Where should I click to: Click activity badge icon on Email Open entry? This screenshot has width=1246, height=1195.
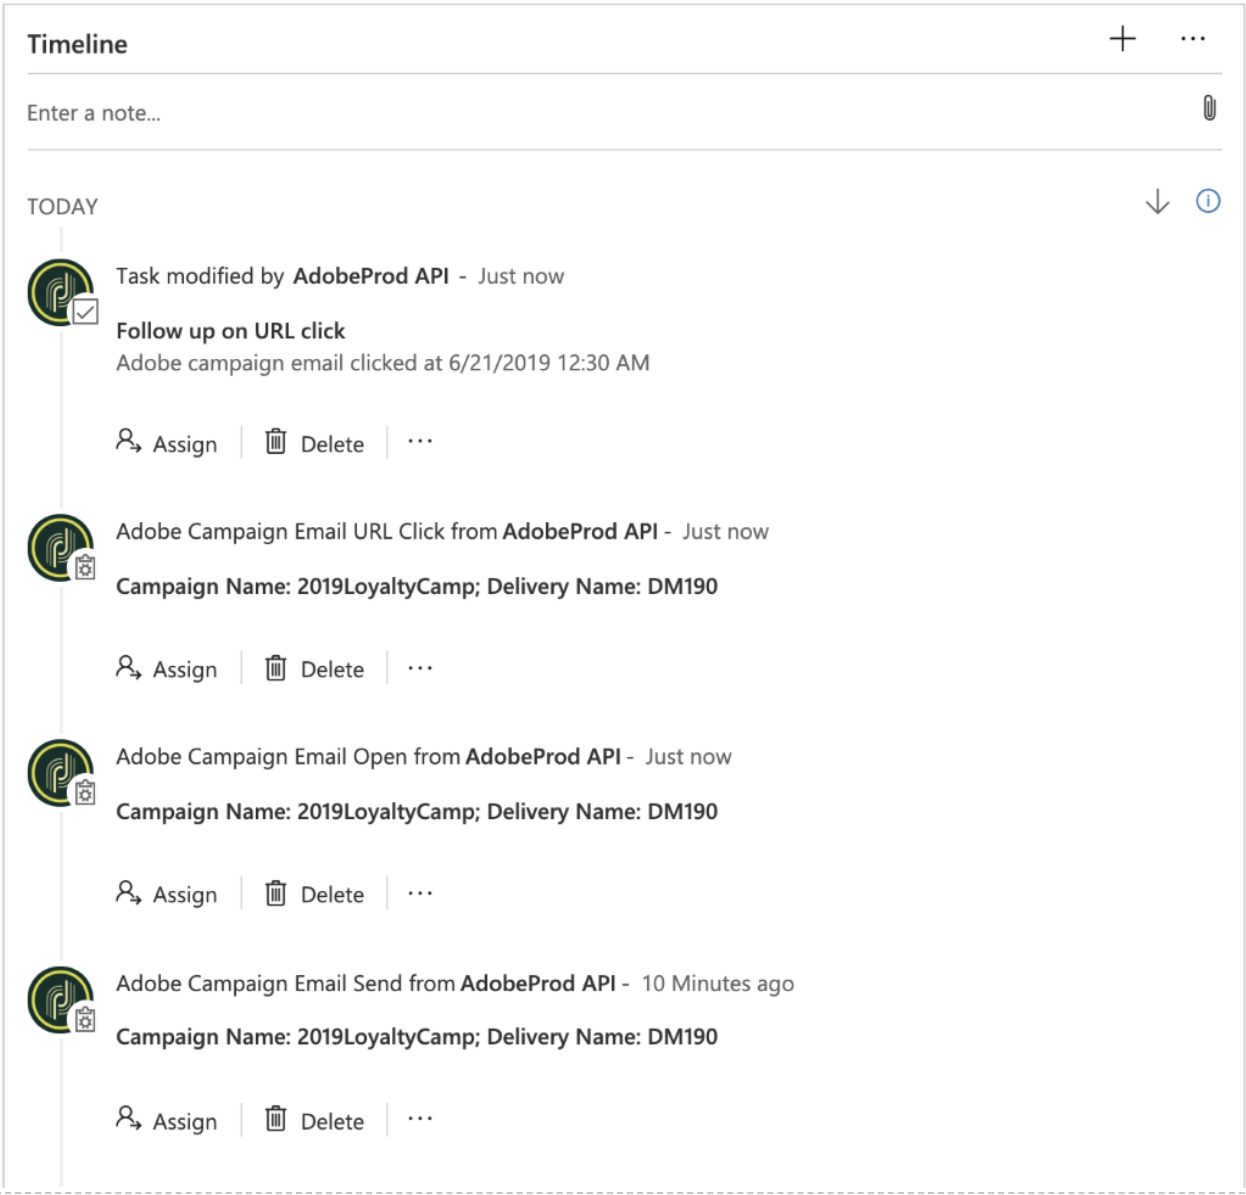click(86, 793)
